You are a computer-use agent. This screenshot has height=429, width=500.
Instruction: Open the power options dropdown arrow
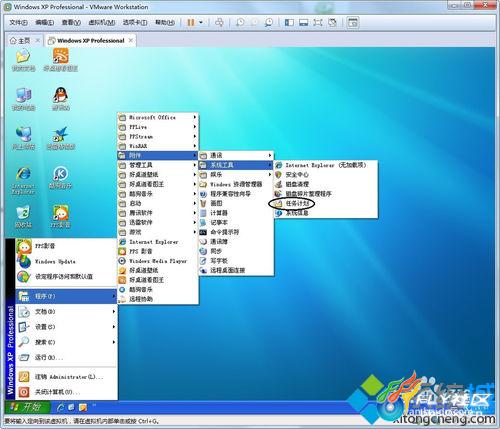201,23
